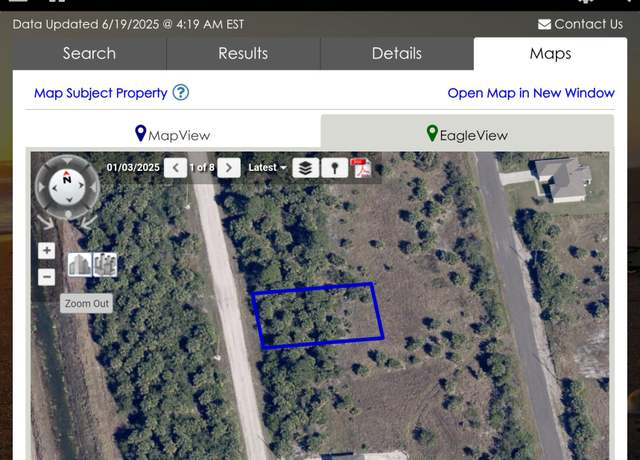Viewport: 640px width, 460px height.
Task: Zoom out with the minus button
Action: coord(47,277)
